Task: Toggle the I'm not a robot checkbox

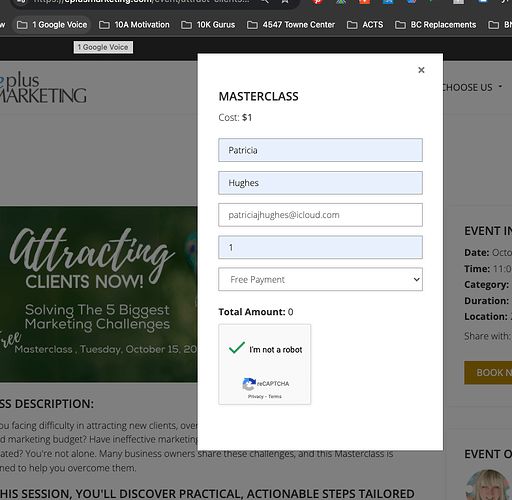Action: click(x=237, y=349)
